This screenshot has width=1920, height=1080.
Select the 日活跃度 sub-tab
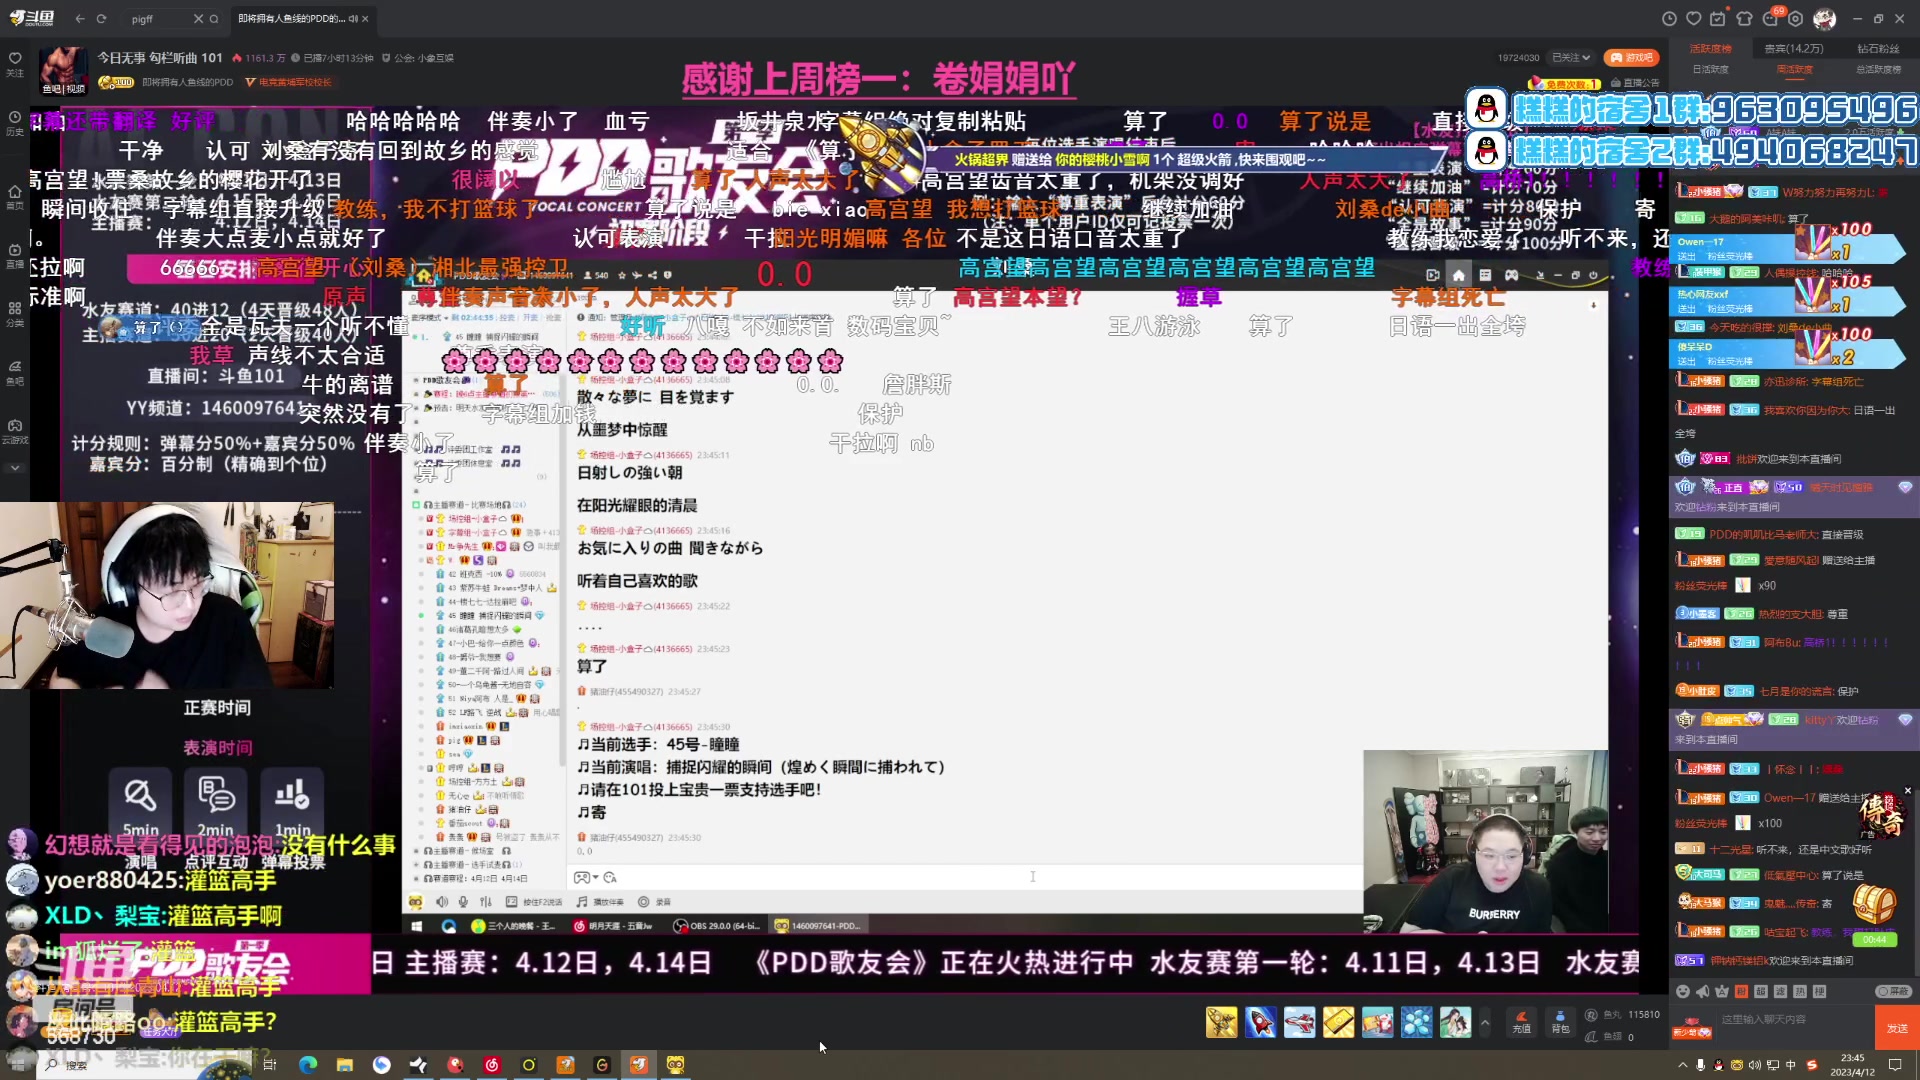coord(1710,69)
